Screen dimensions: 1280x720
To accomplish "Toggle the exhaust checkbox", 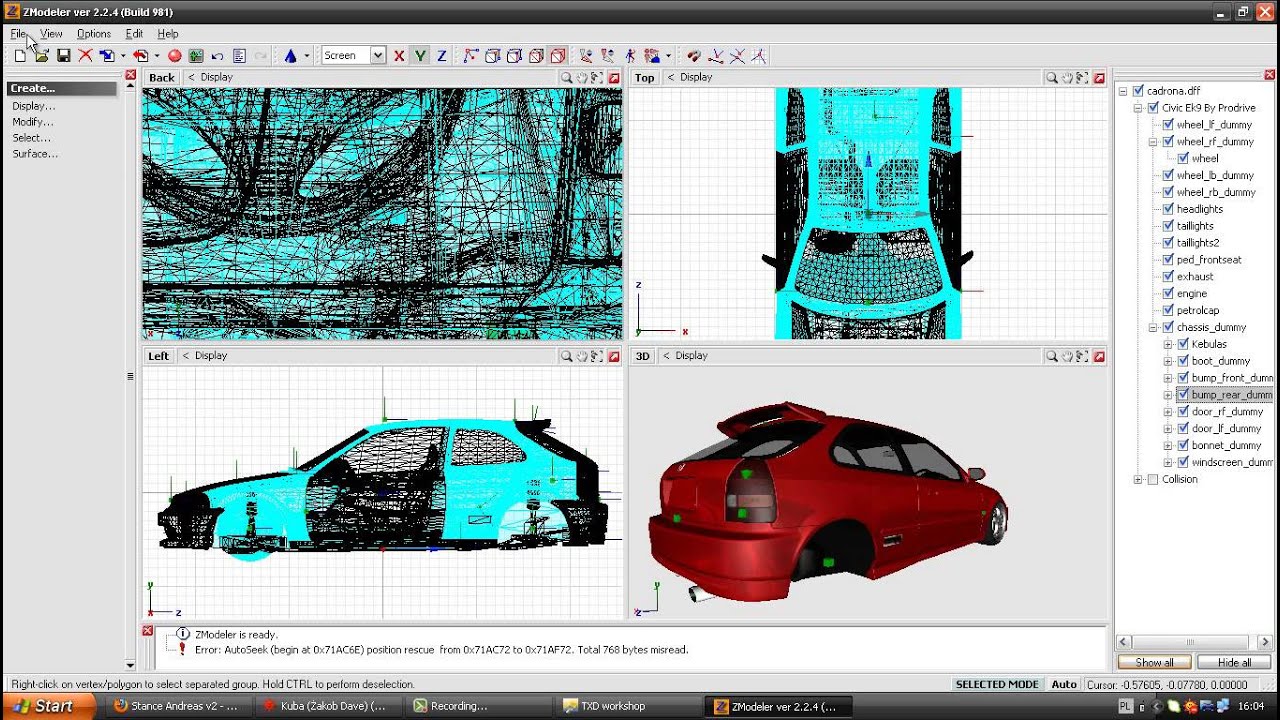I will click(1168, 277).
